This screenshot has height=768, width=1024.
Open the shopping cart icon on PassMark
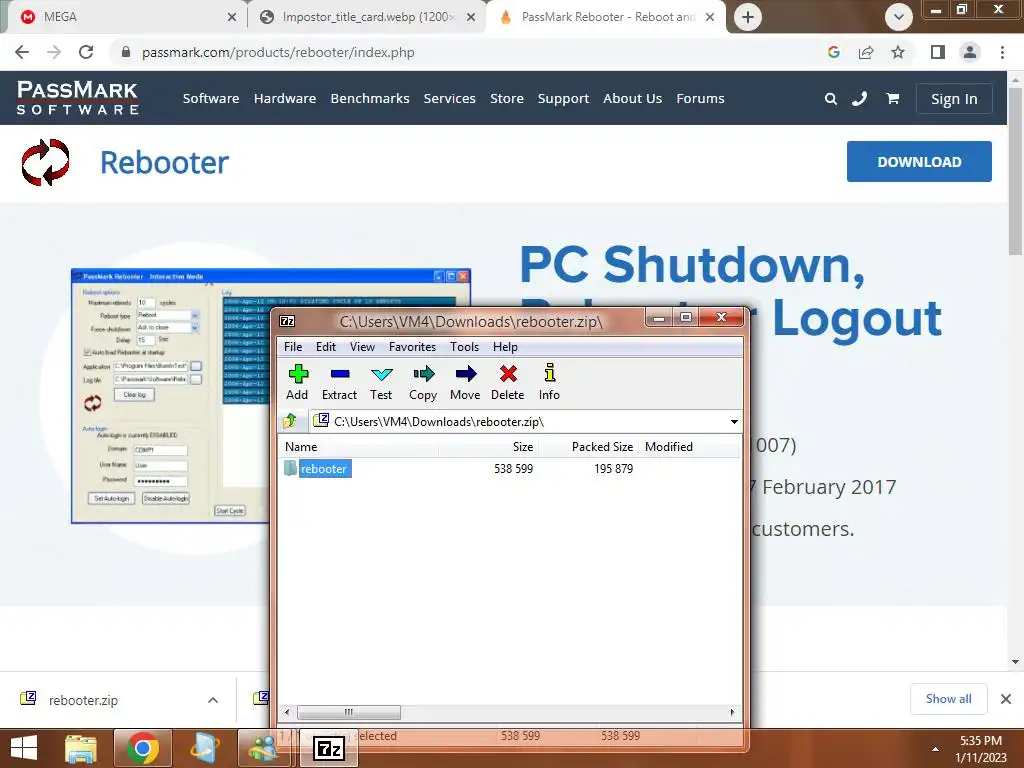pyautogui.click(x=892, y=99)
